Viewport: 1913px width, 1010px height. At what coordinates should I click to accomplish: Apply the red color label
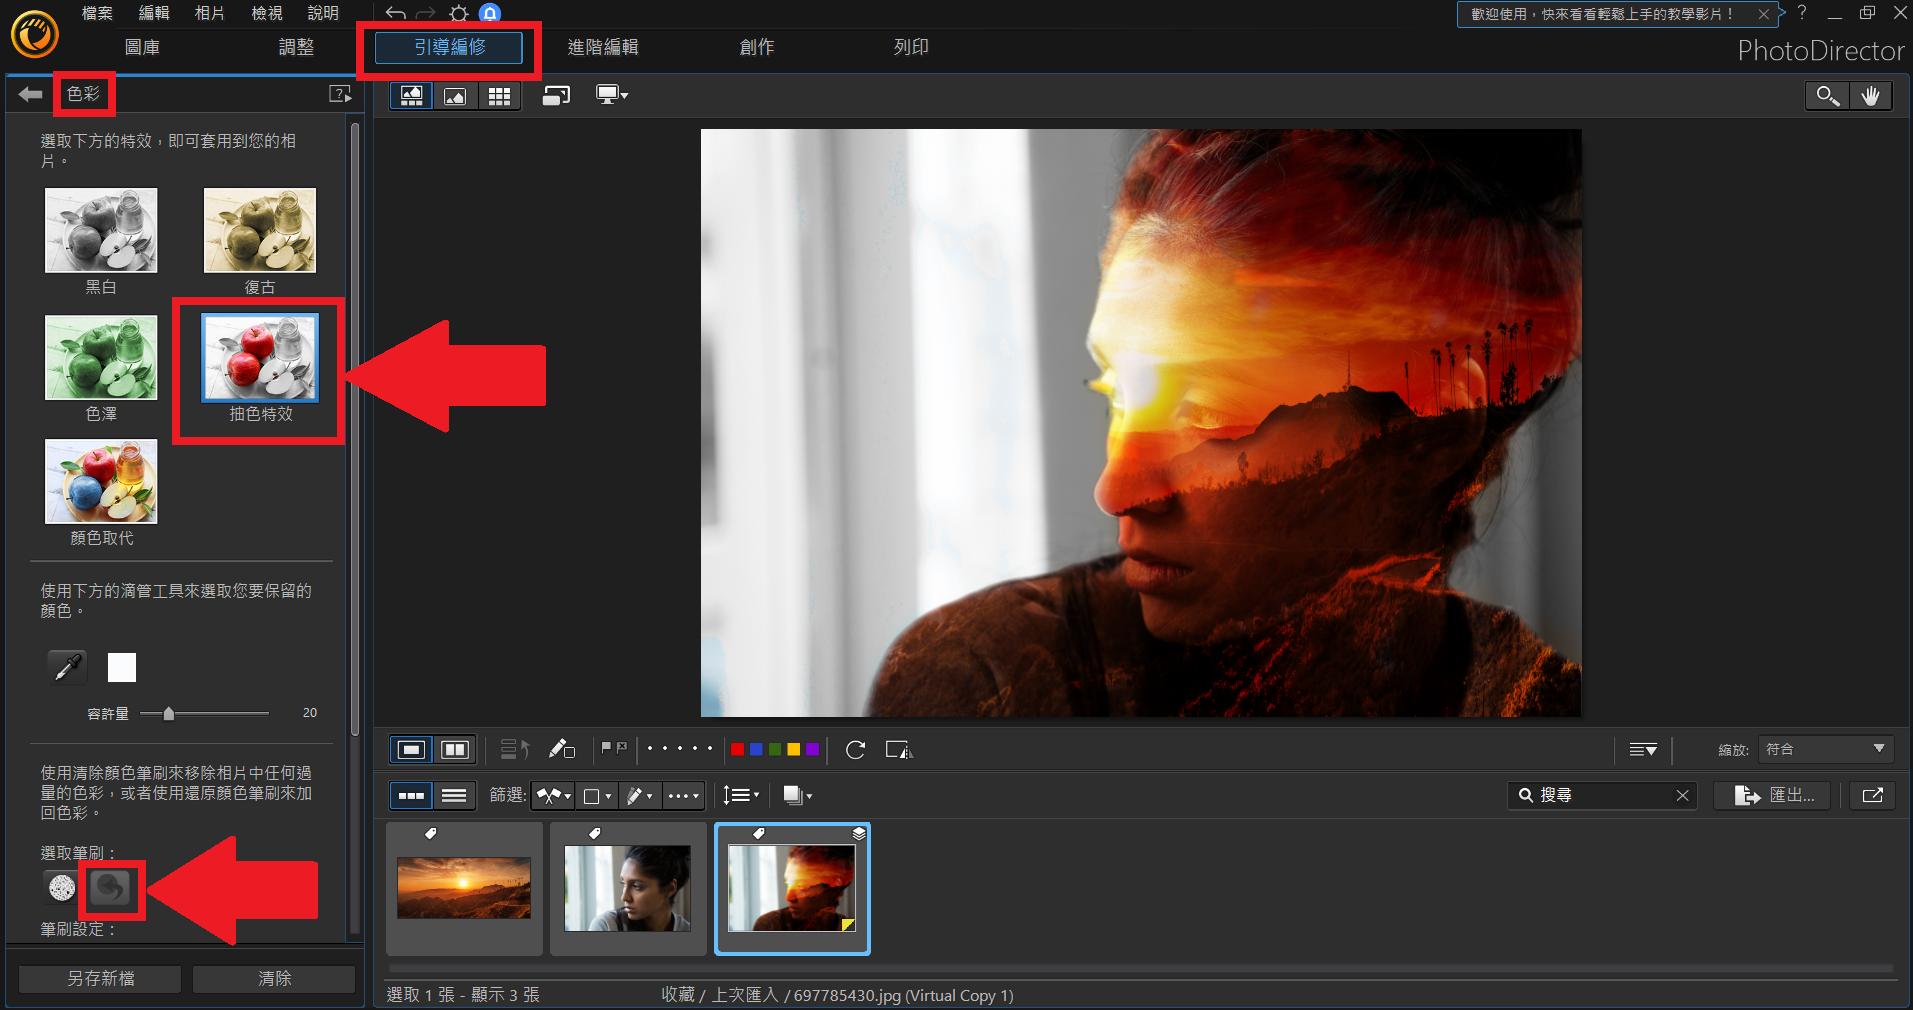coord(738,749)
